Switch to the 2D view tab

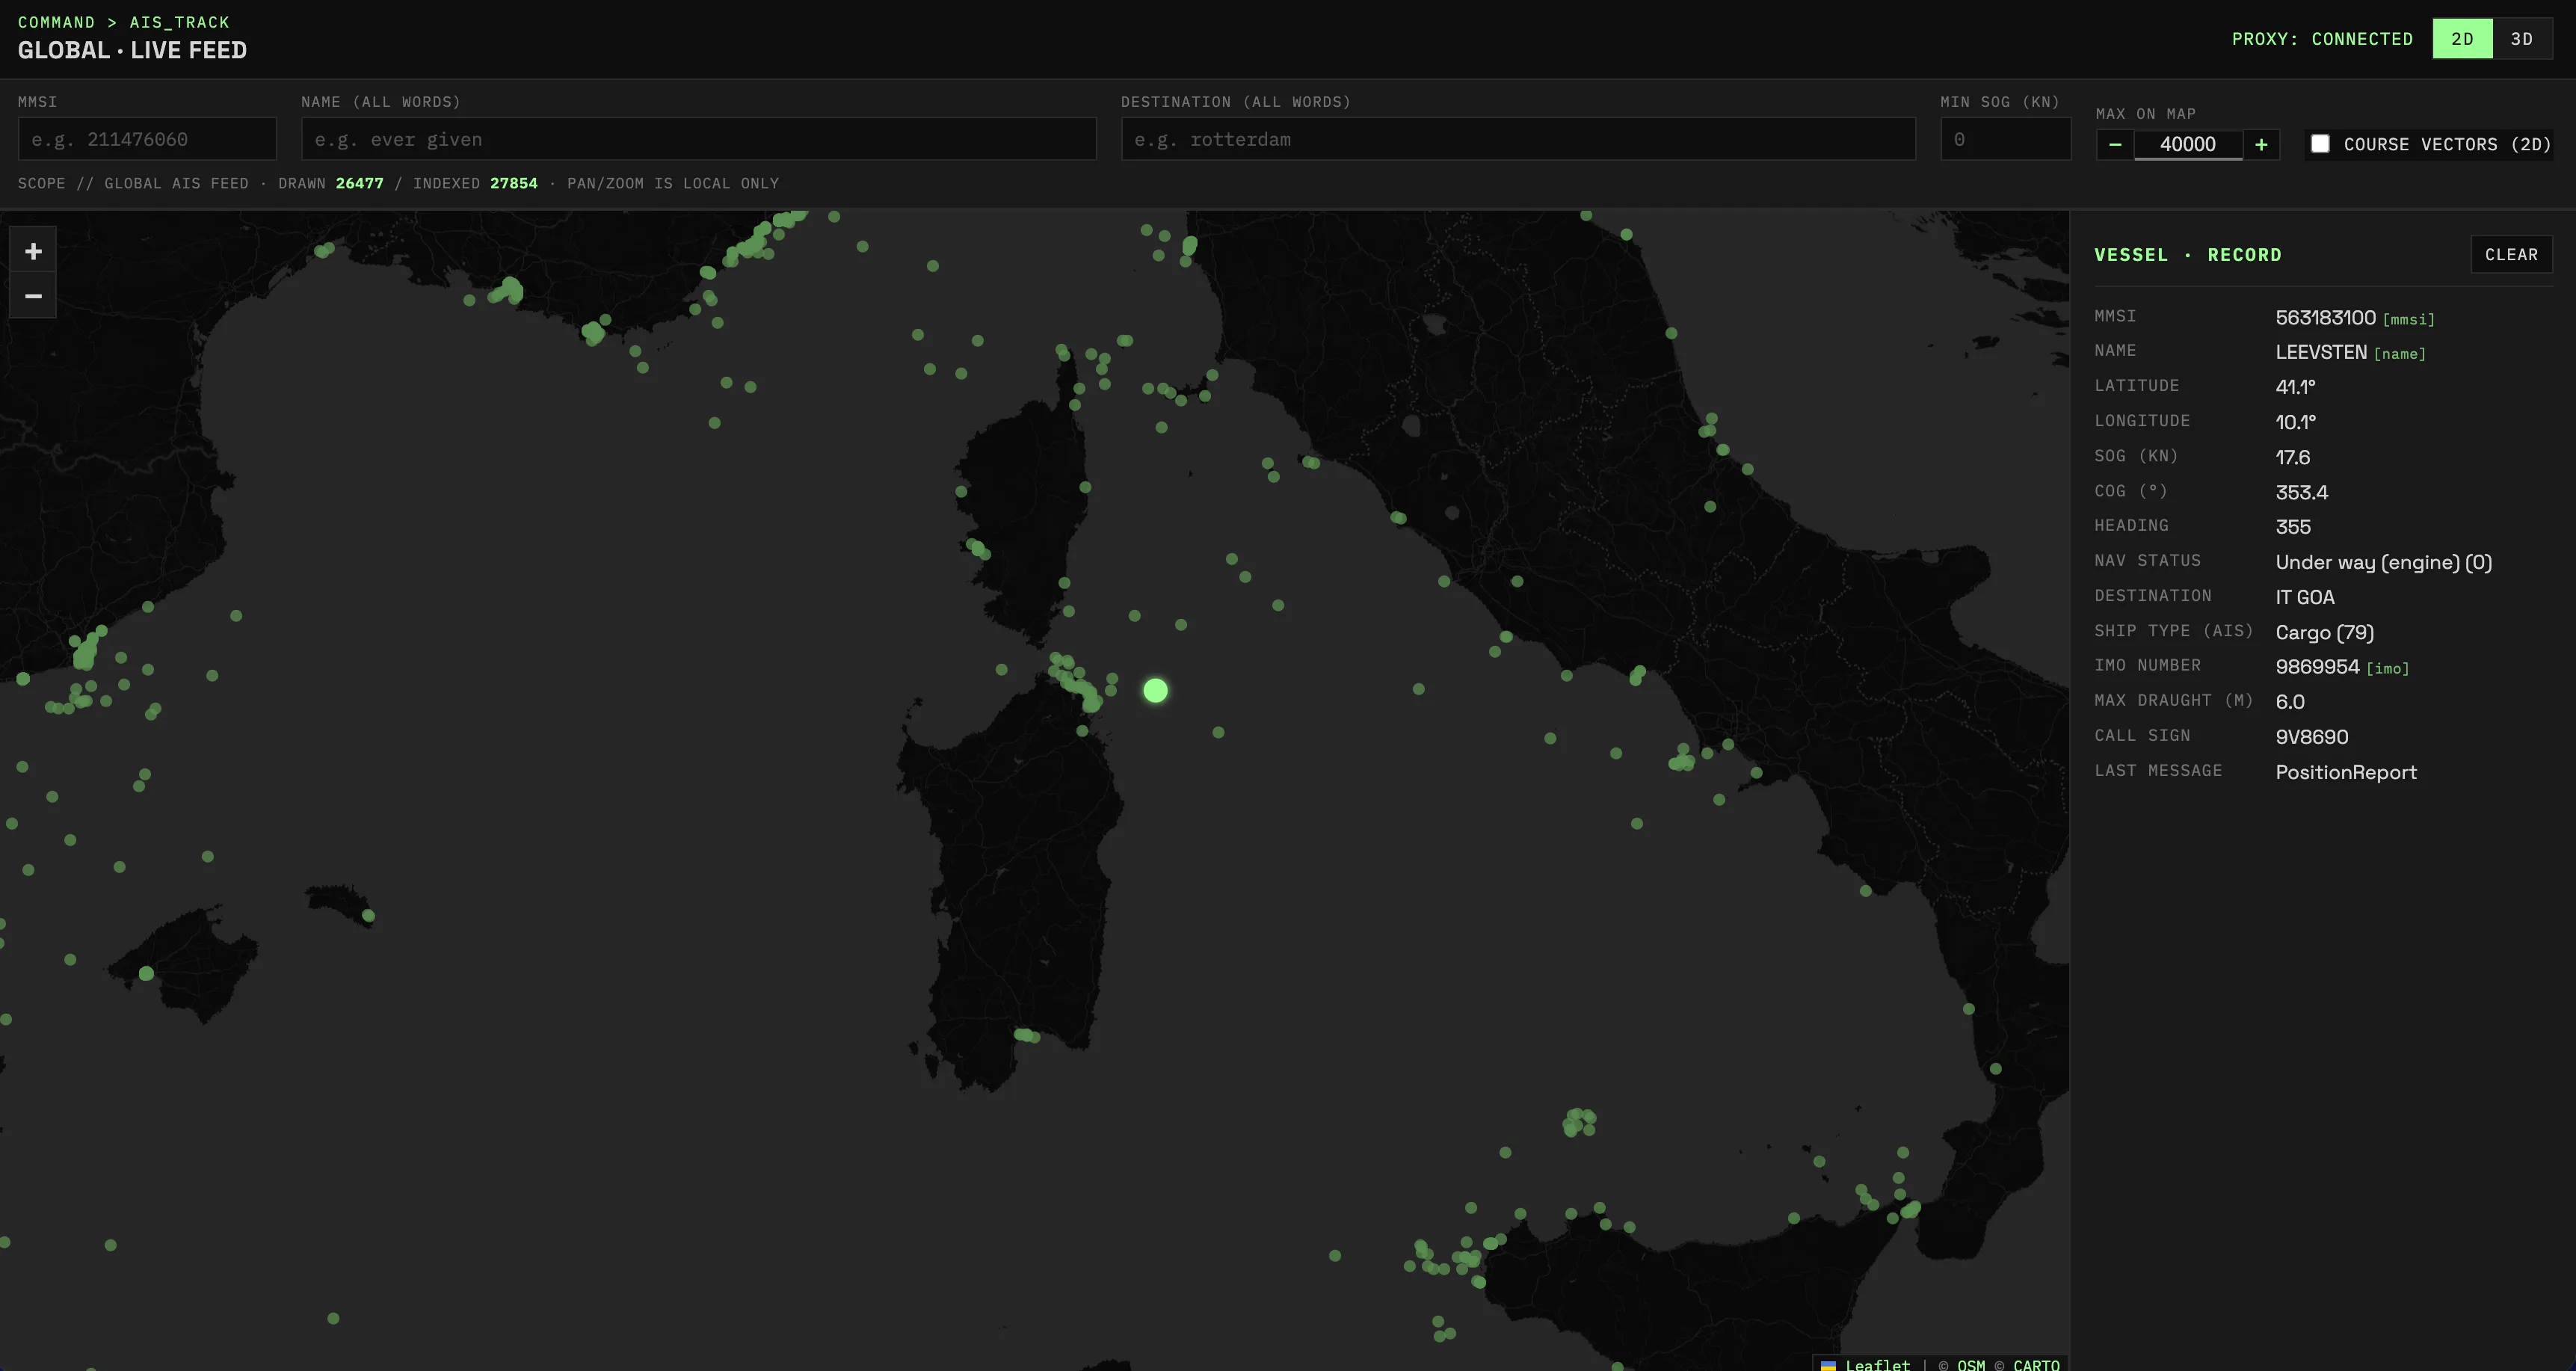pos(2462,39)
